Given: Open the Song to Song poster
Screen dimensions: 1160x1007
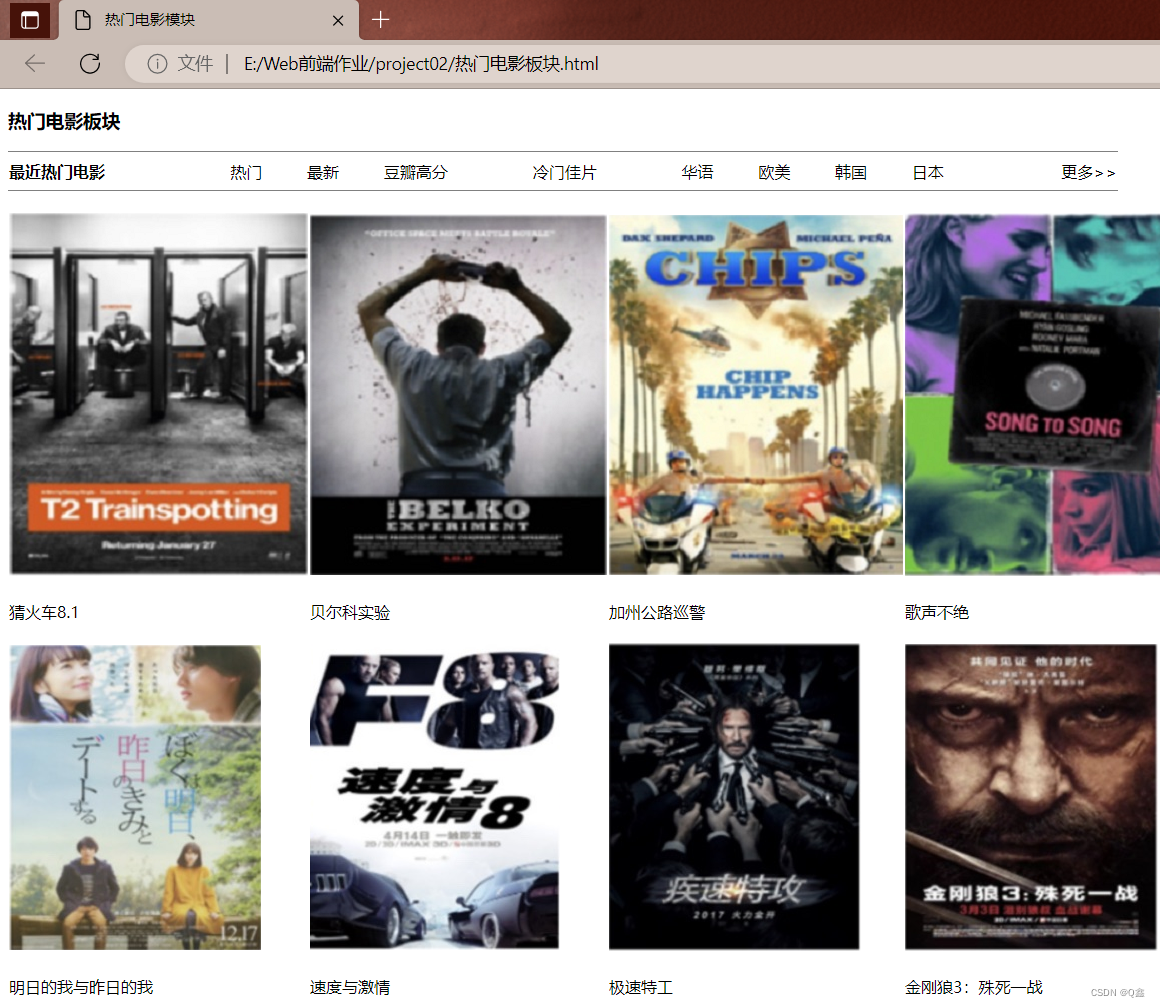Looking at the screenshot, I should [1032, 394].
